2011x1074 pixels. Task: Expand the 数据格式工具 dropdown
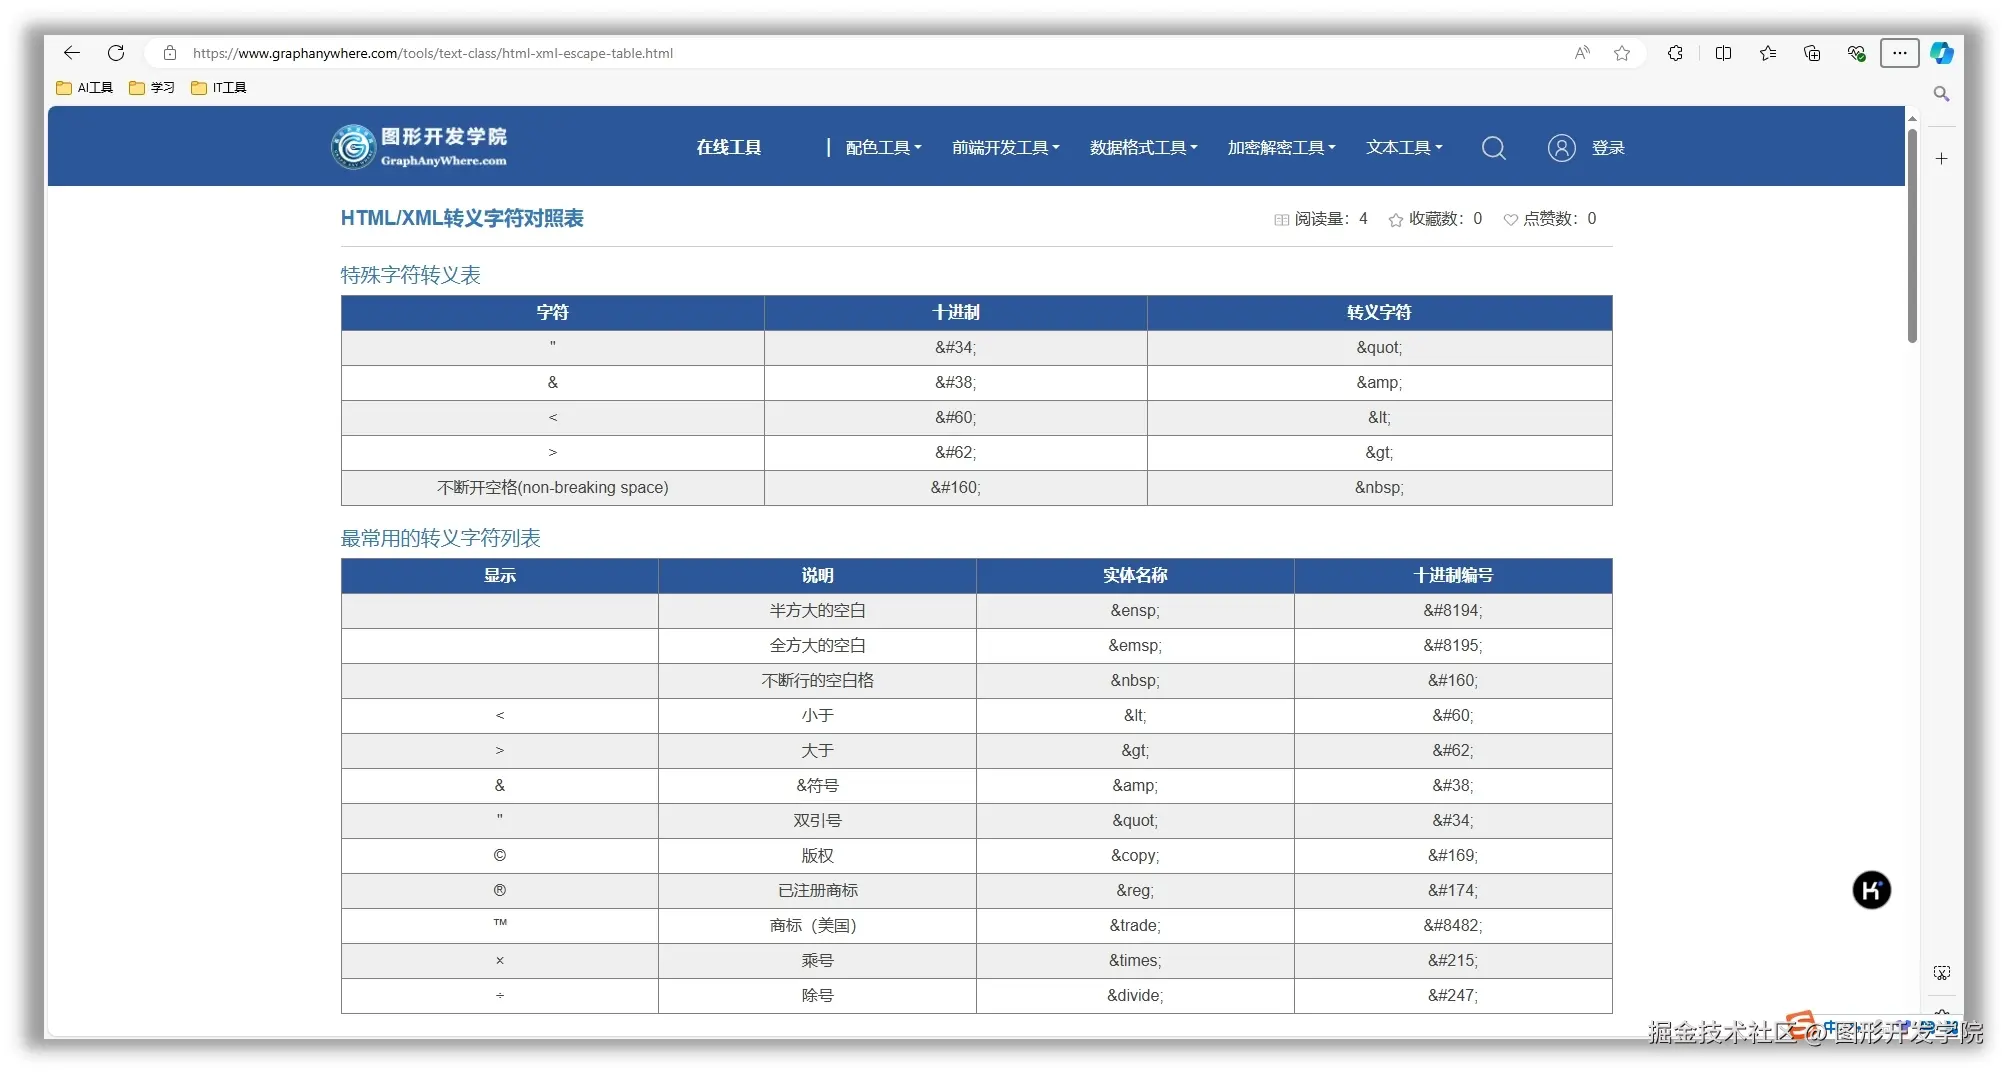(1143, 147)
